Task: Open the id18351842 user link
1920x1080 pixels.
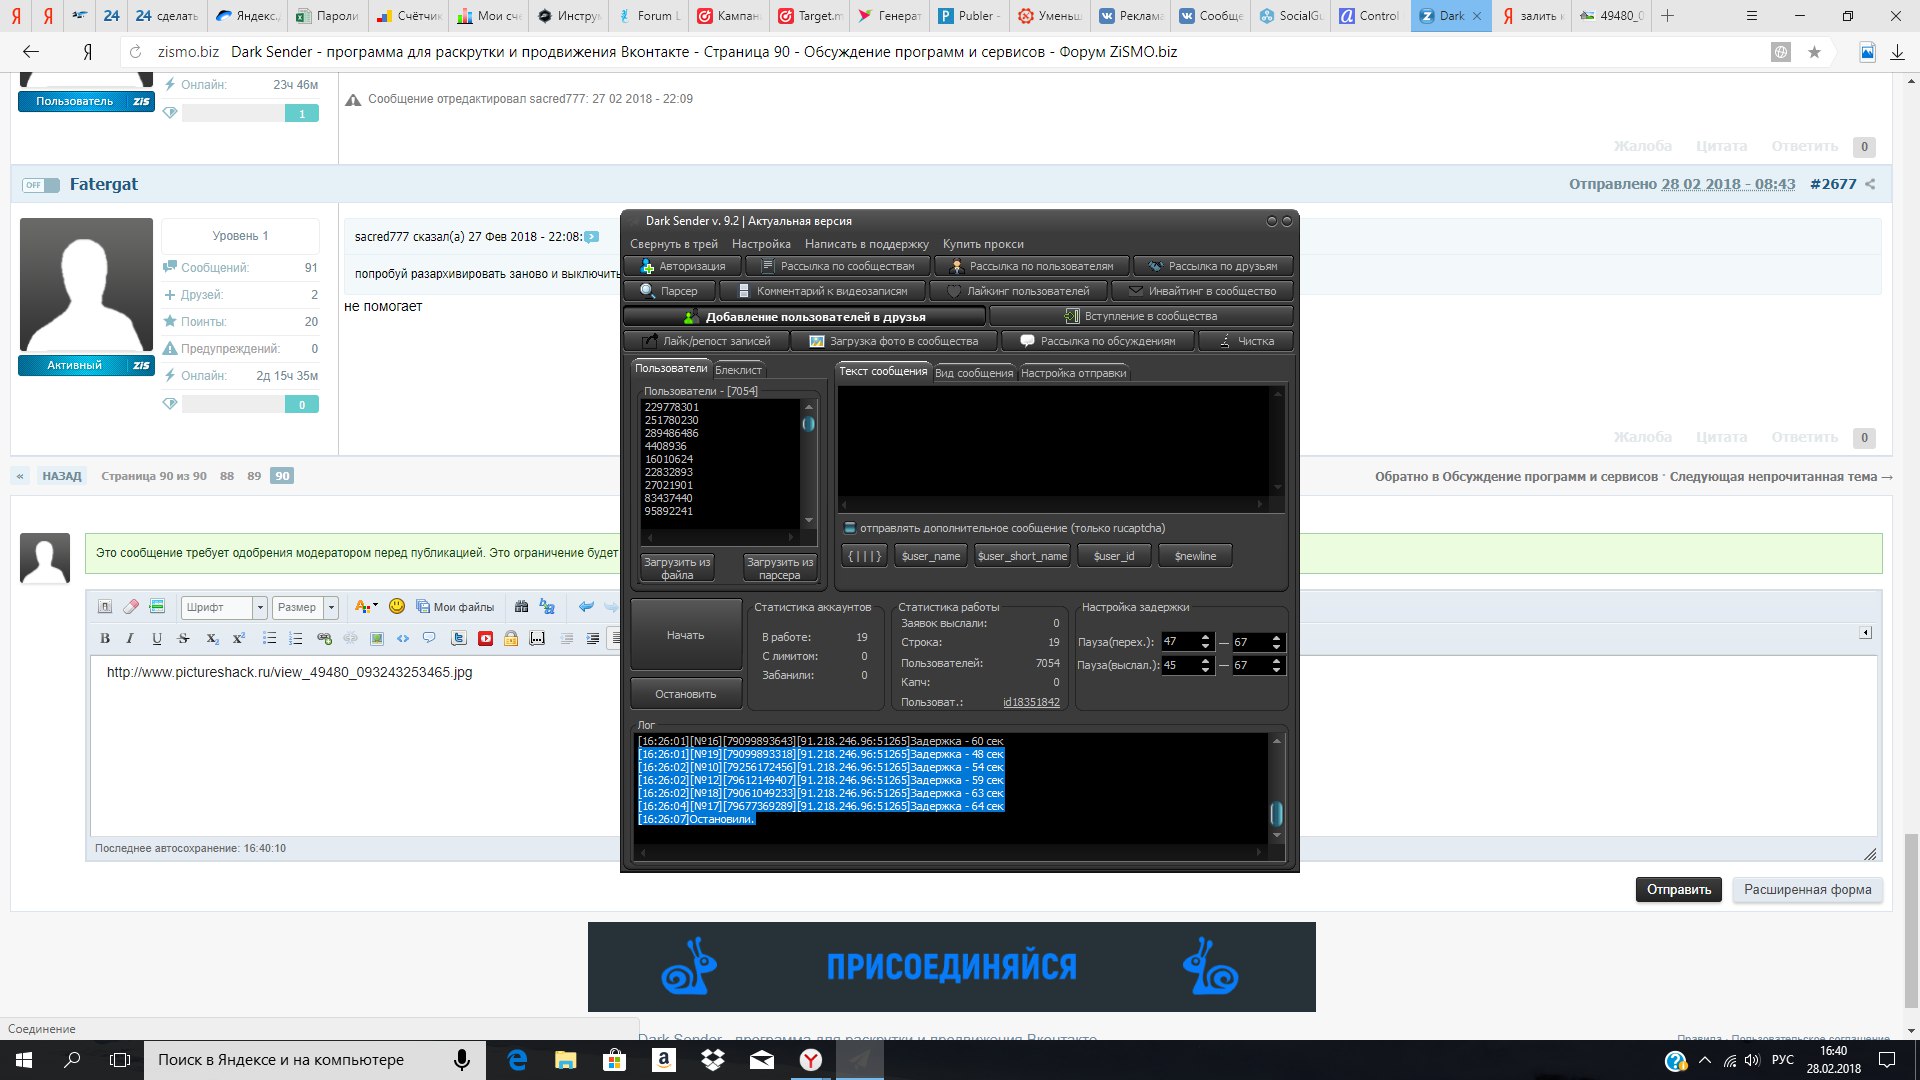Action: (1031, 702)
